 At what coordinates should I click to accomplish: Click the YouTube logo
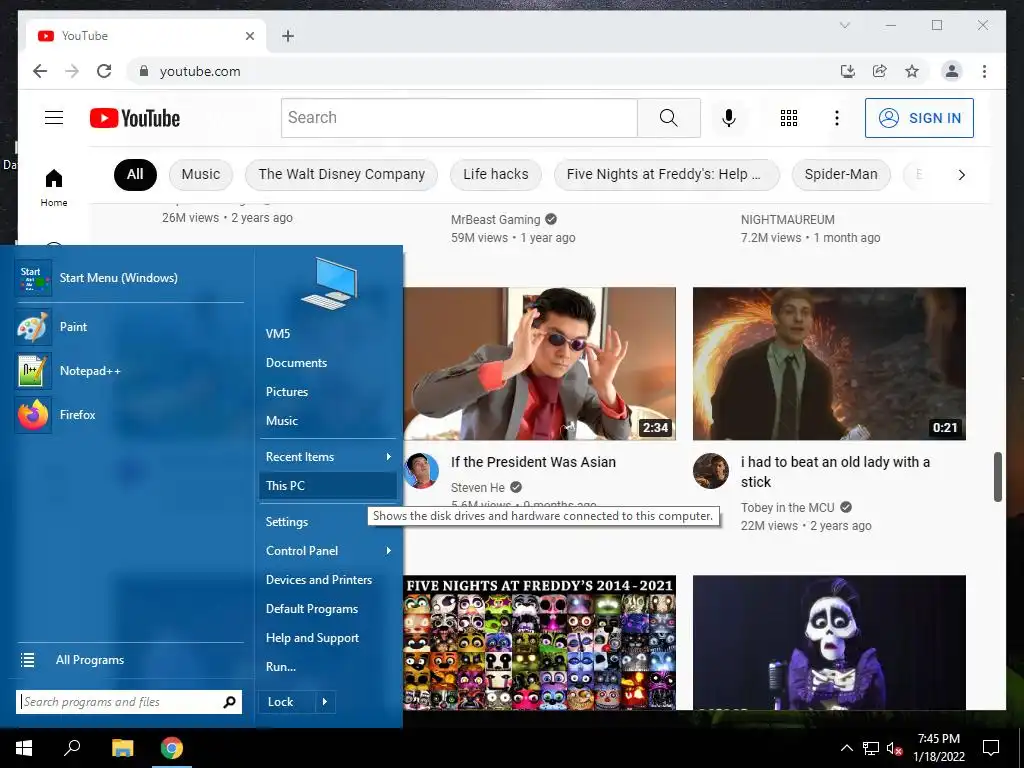[x=135, y=118]
